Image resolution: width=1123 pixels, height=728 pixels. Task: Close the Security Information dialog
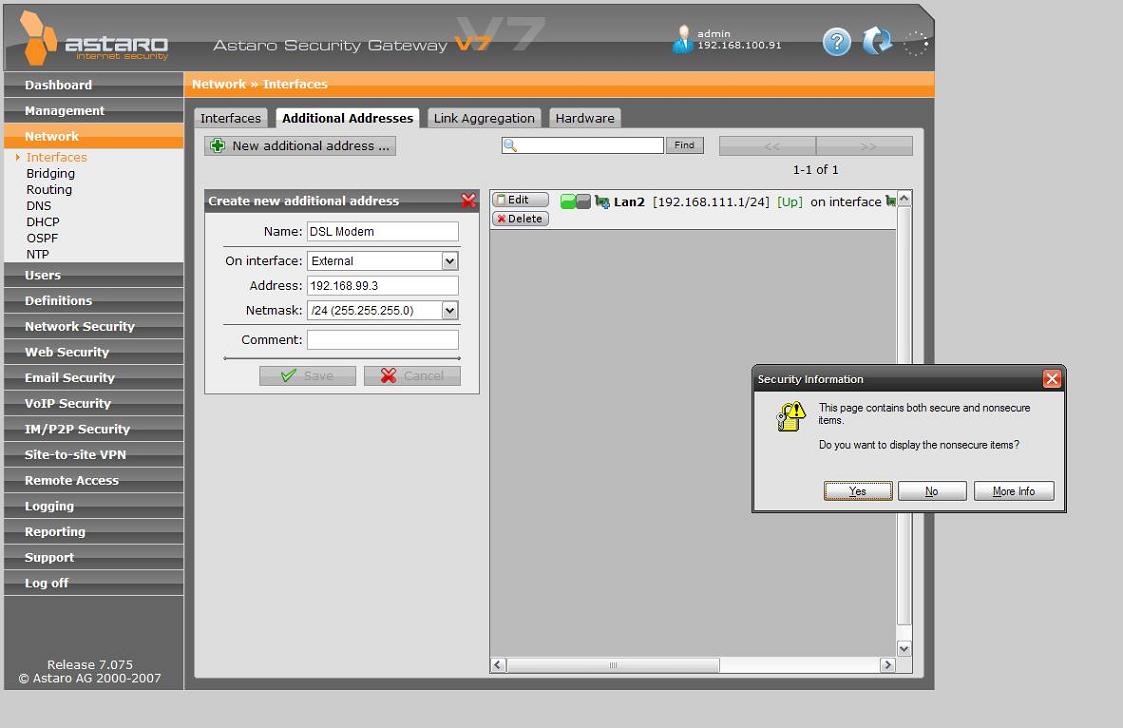click(x=1051, y=378)
